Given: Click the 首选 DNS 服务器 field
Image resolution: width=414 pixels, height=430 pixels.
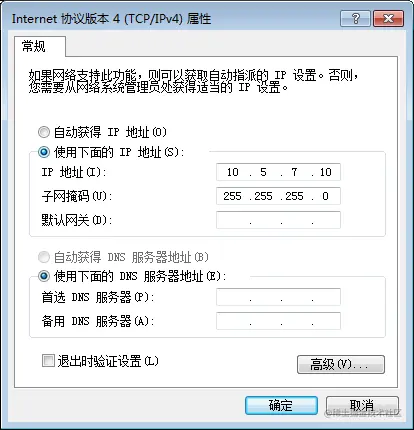Looking at the screenshot, I should (x=278, y=297).
